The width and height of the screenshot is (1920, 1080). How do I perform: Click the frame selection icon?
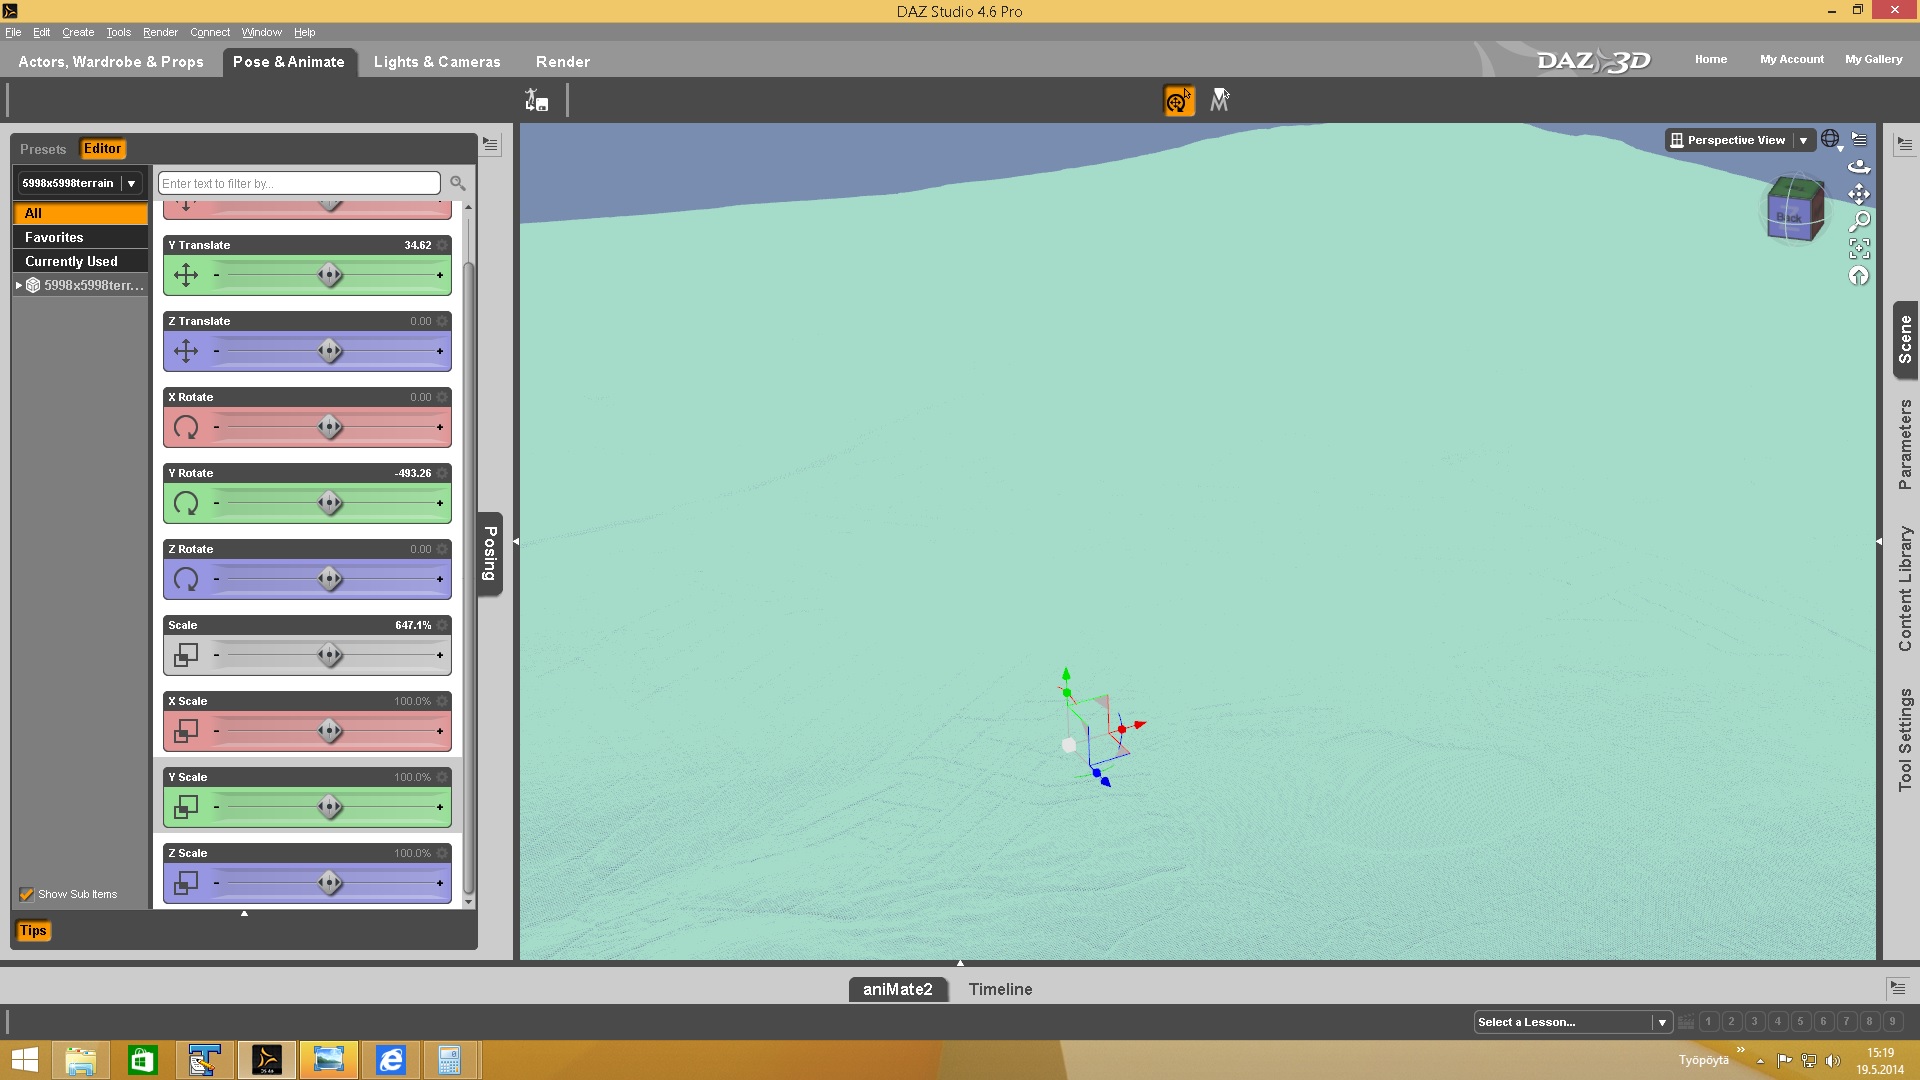coord(1859,248)
